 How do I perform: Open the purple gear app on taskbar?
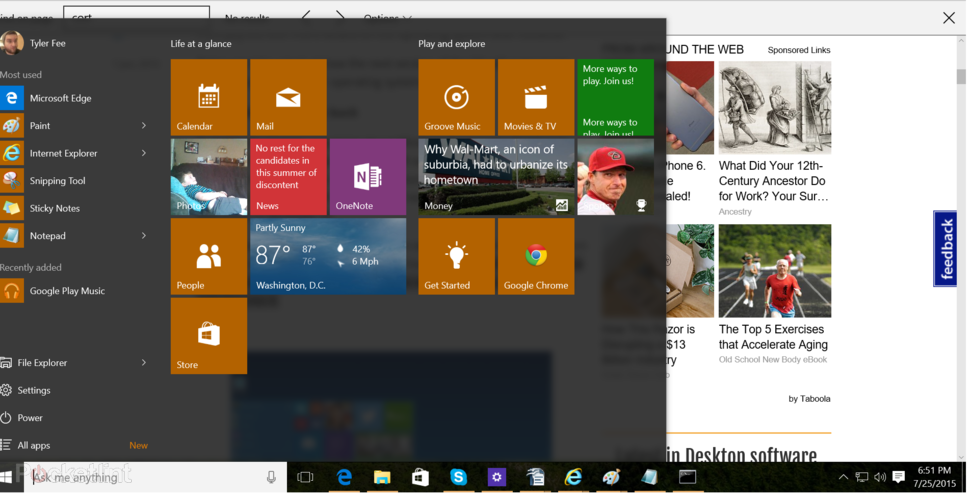(497, 477)
